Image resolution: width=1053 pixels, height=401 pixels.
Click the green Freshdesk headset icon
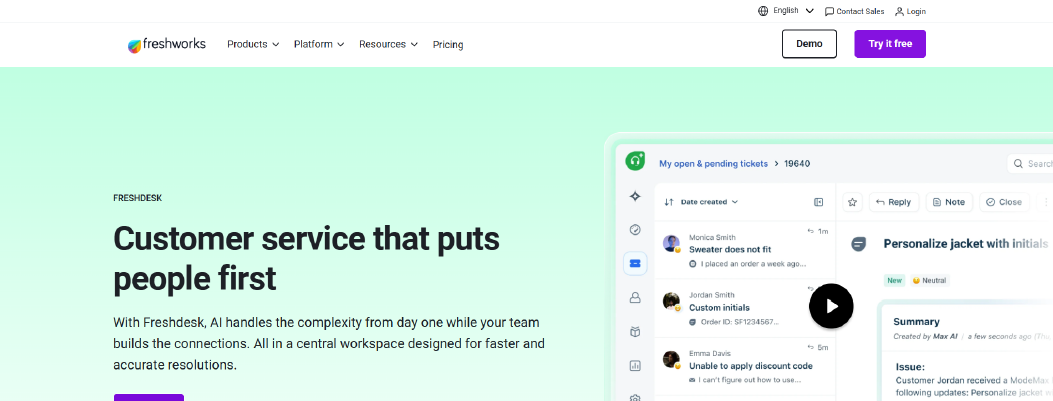(x=635, y=161)
